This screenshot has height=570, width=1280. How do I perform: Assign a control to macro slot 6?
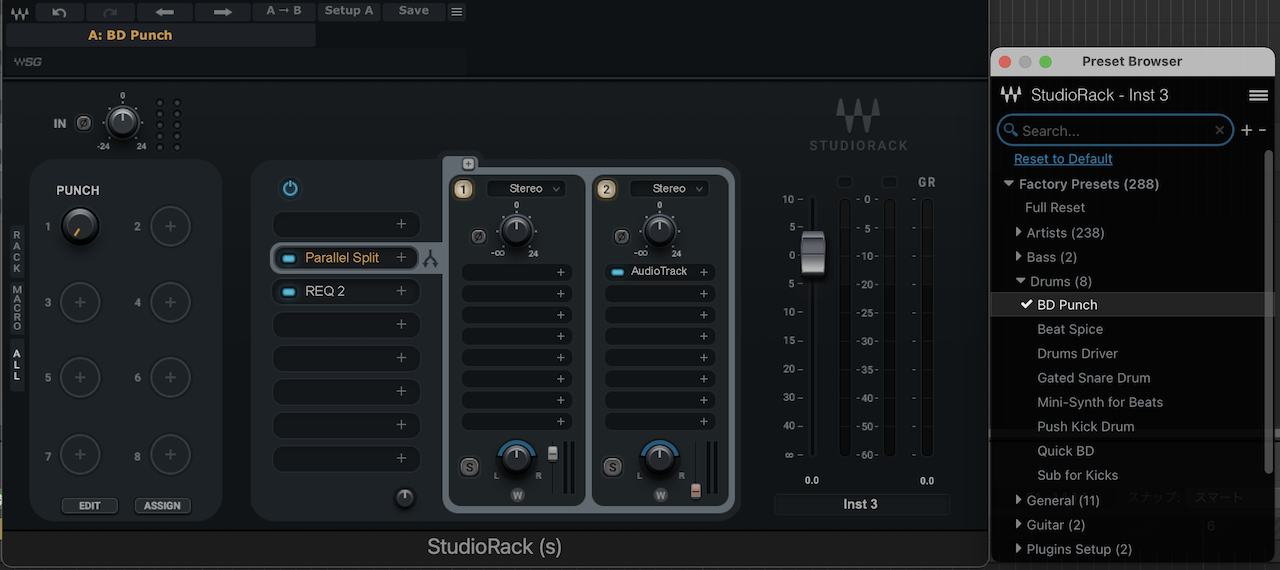click(170, 378)
